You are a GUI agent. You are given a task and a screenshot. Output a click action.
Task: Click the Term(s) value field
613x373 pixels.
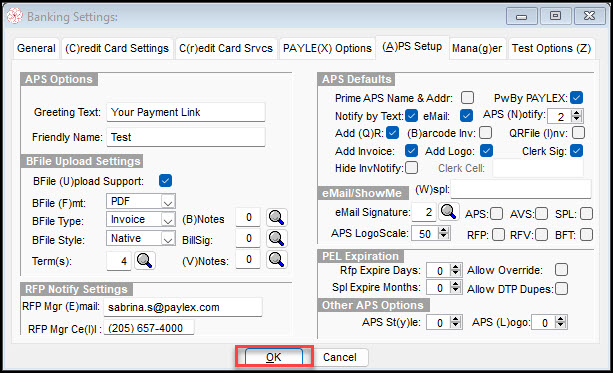(119, 261)
